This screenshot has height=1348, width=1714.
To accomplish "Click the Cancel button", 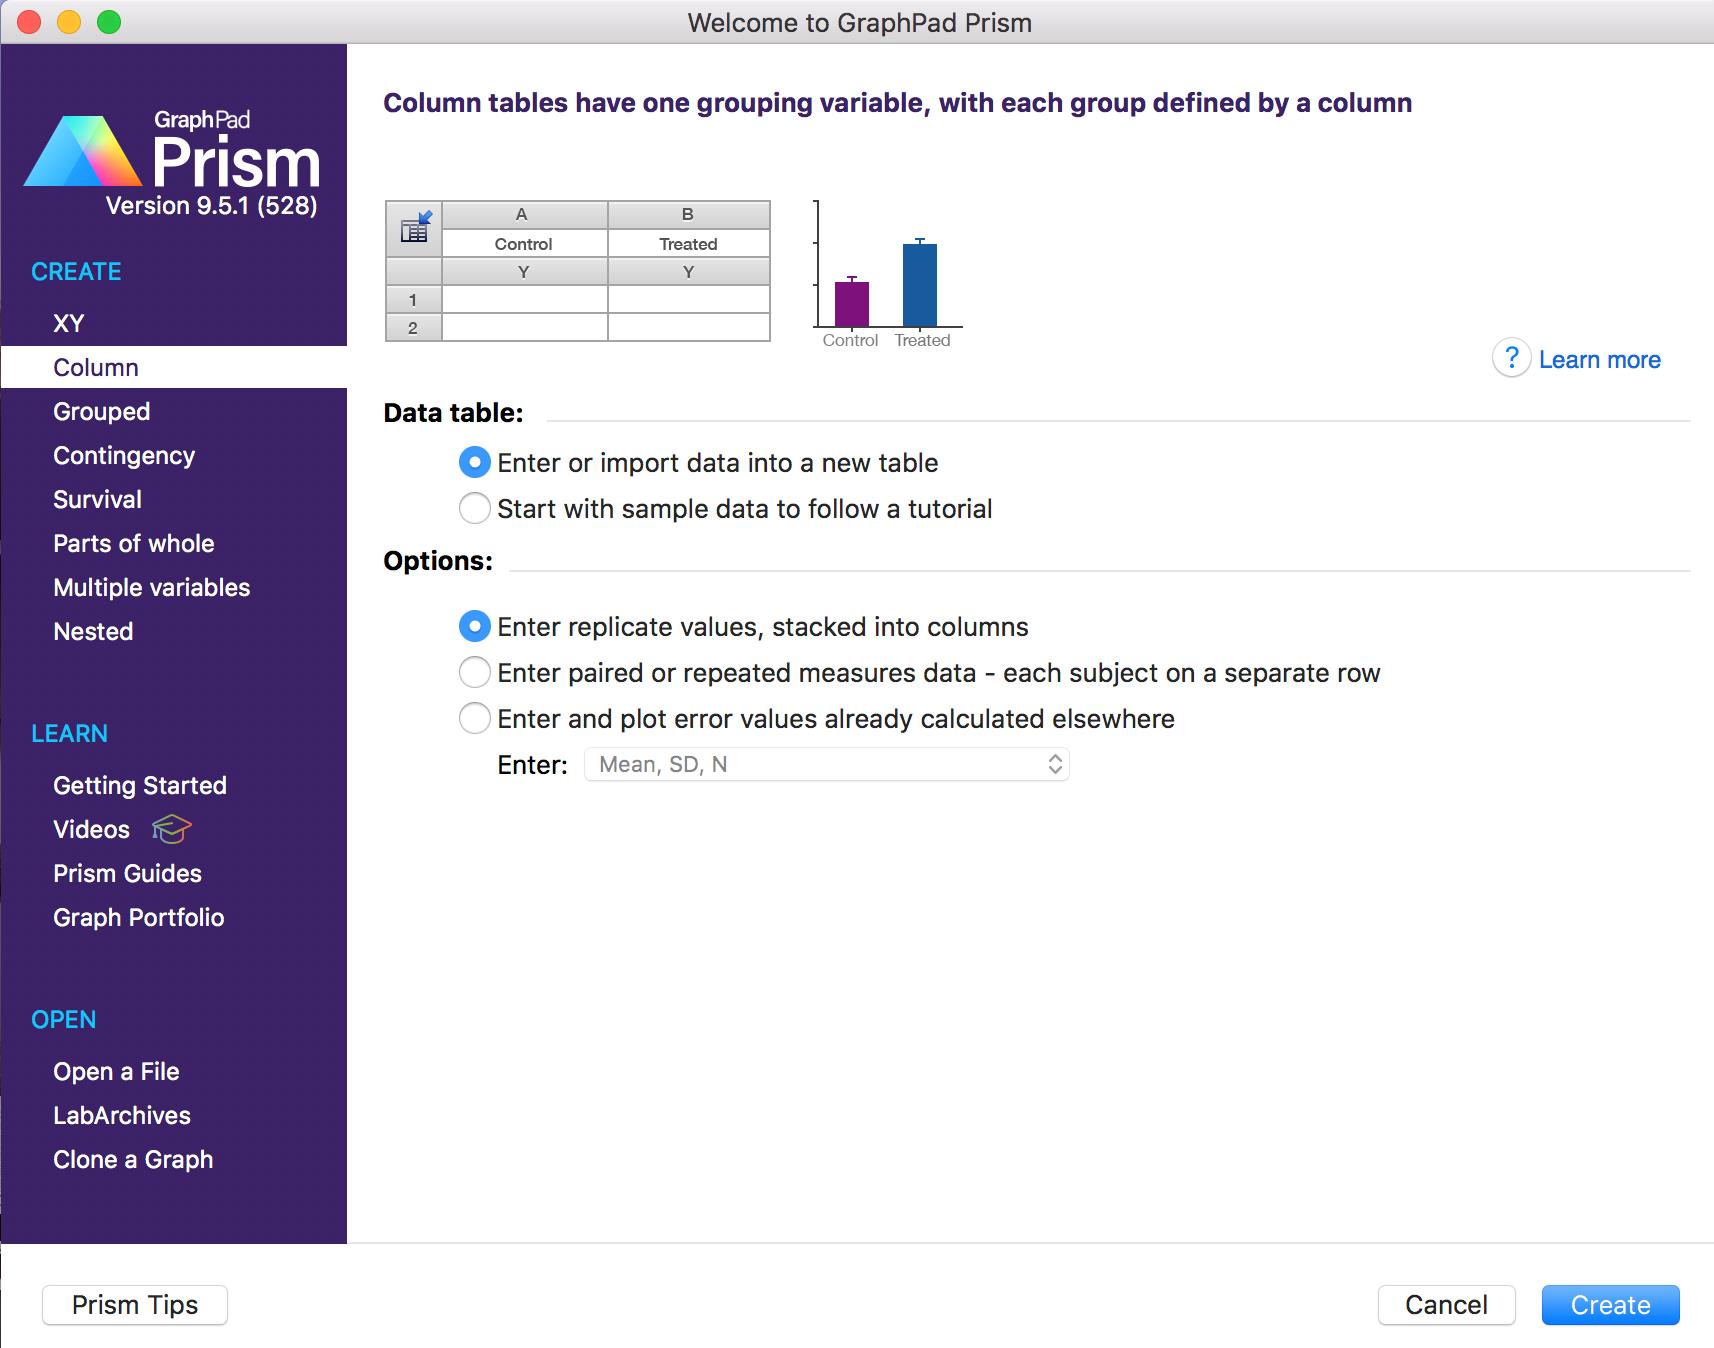I will point(1446,1305).
